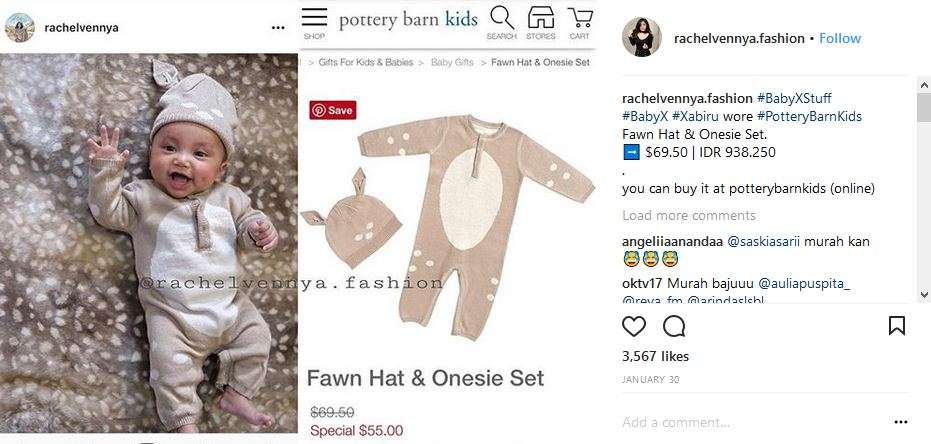
Task: Save post with the bookmark icon
Action: point(897,326)
